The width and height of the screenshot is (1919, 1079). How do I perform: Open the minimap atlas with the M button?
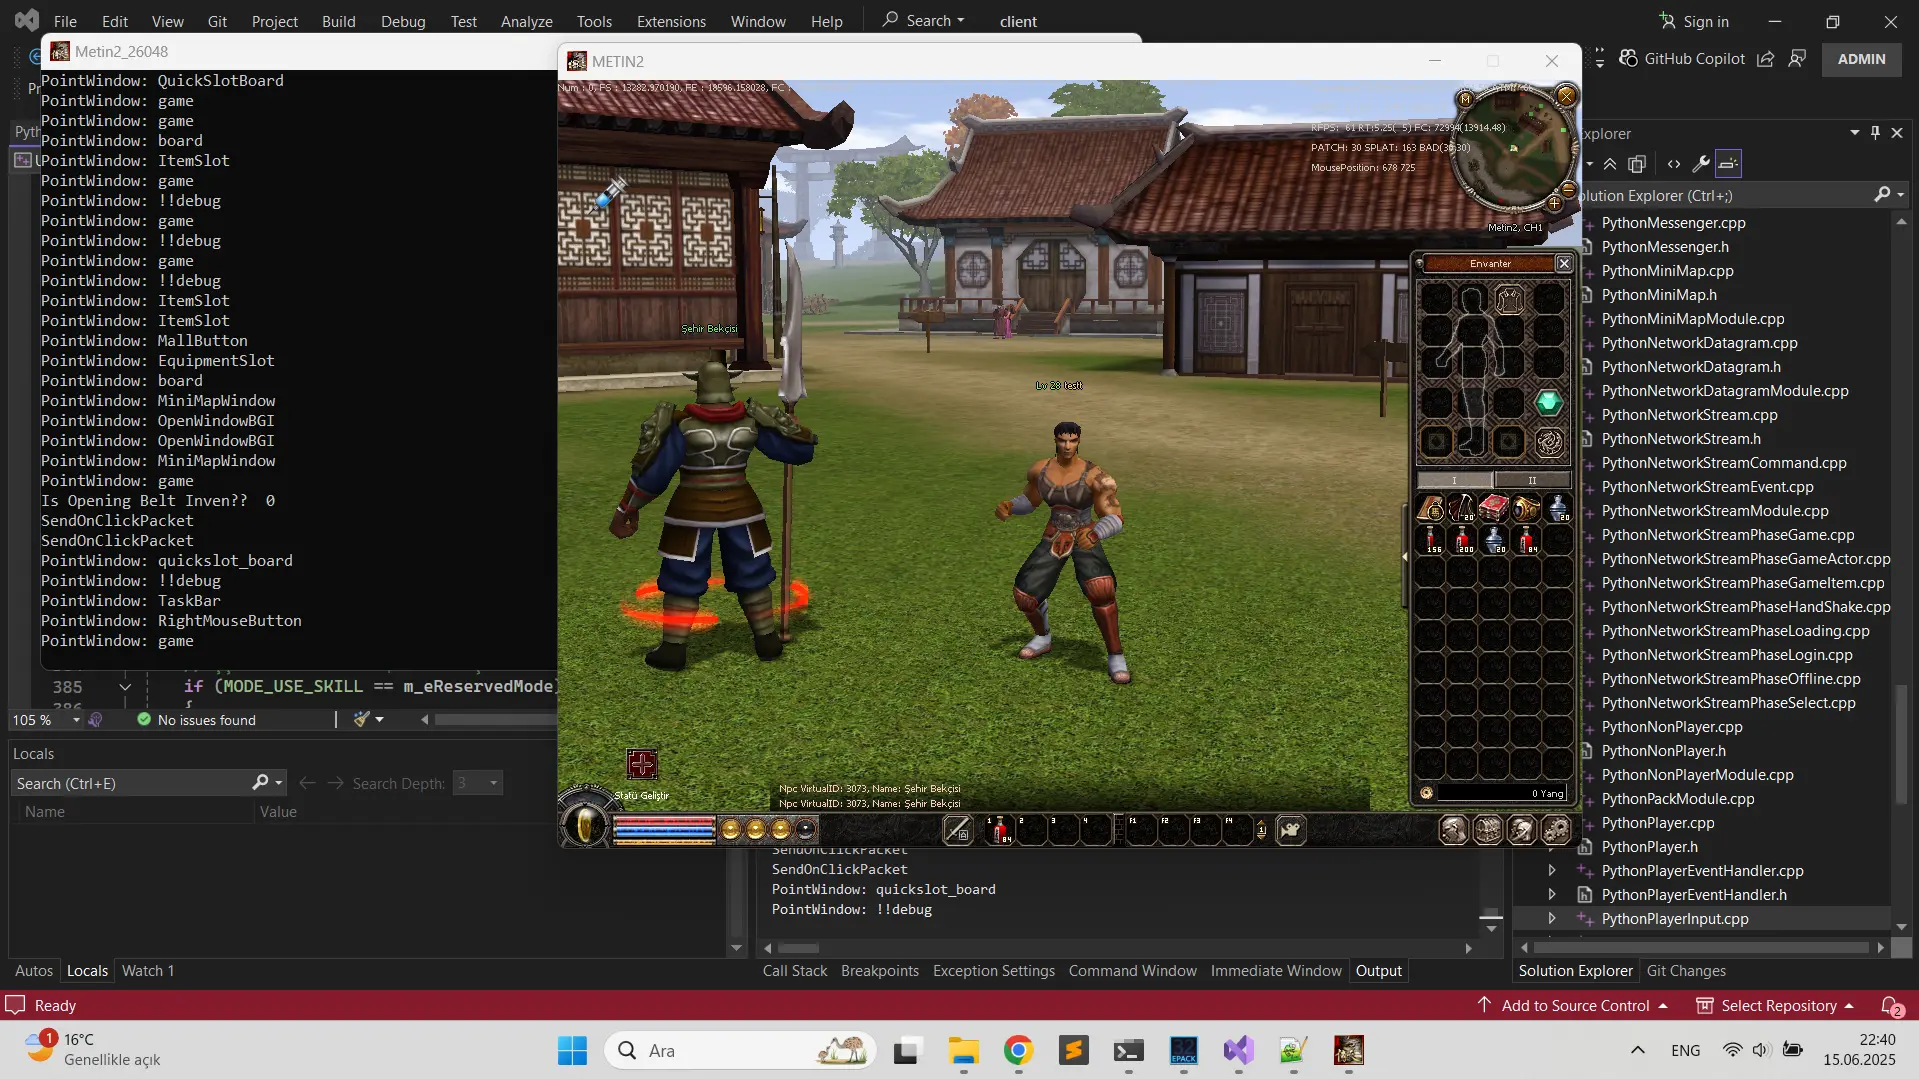click(x=1465, y=98)
